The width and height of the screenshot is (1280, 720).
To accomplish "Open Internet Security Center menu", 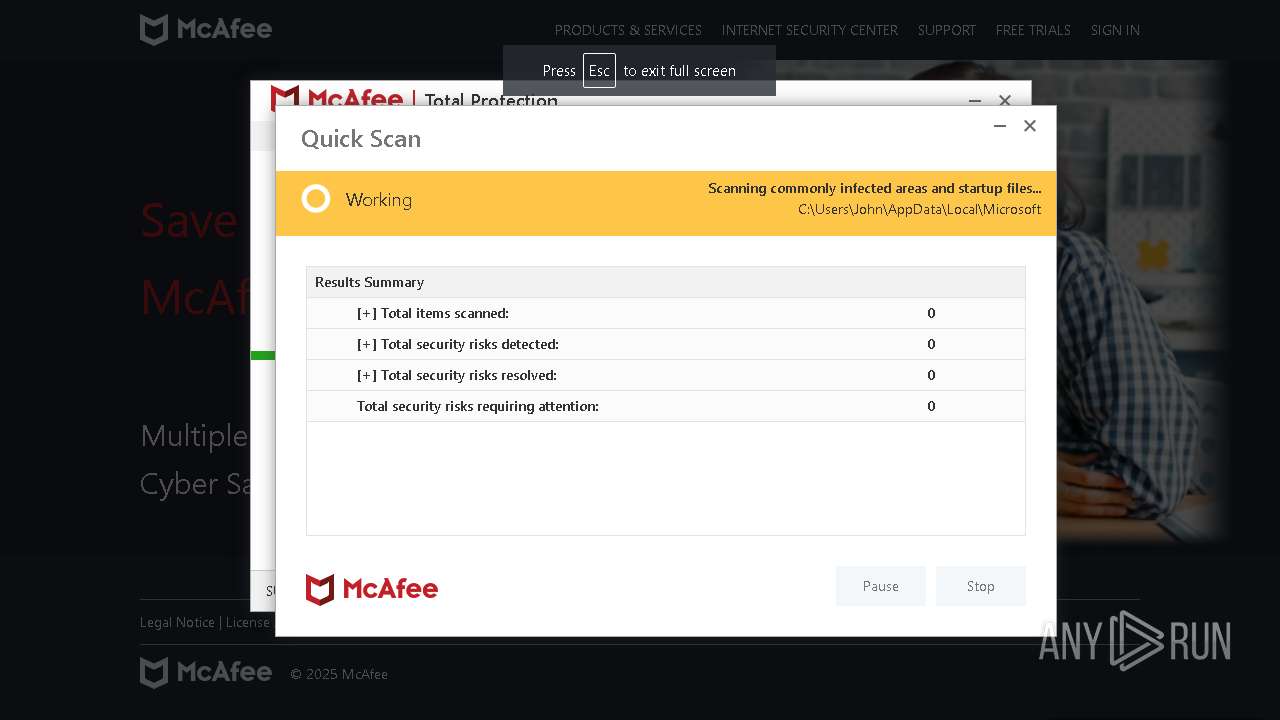I will coord(810,30).
